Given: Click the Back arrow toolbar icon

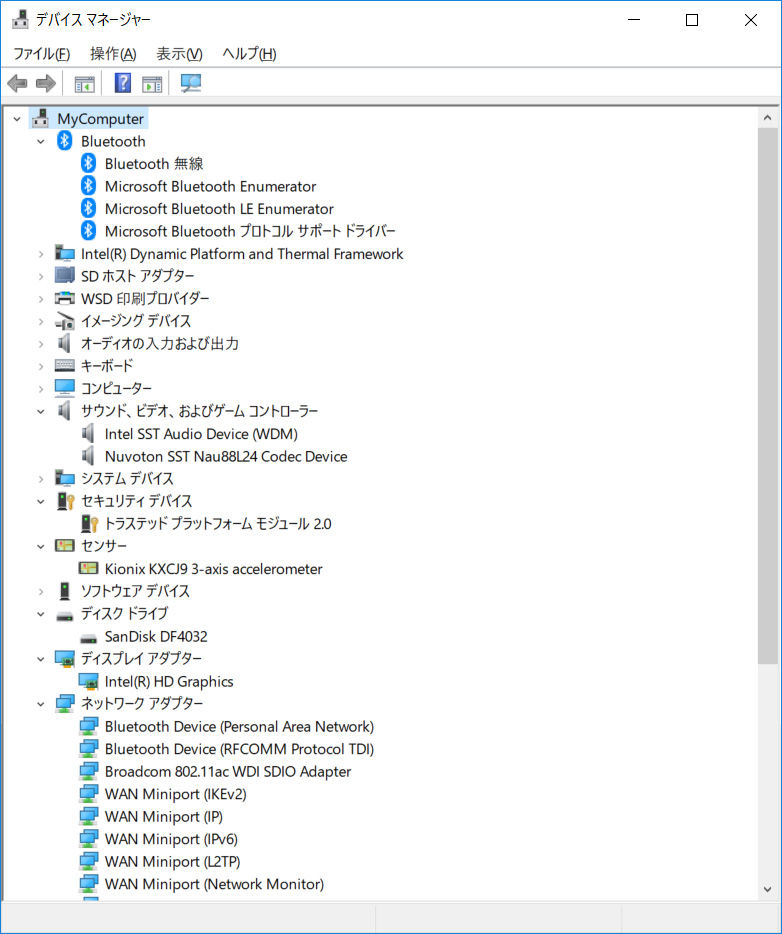Looking at the screenshot, I should (x=17, y=83).
